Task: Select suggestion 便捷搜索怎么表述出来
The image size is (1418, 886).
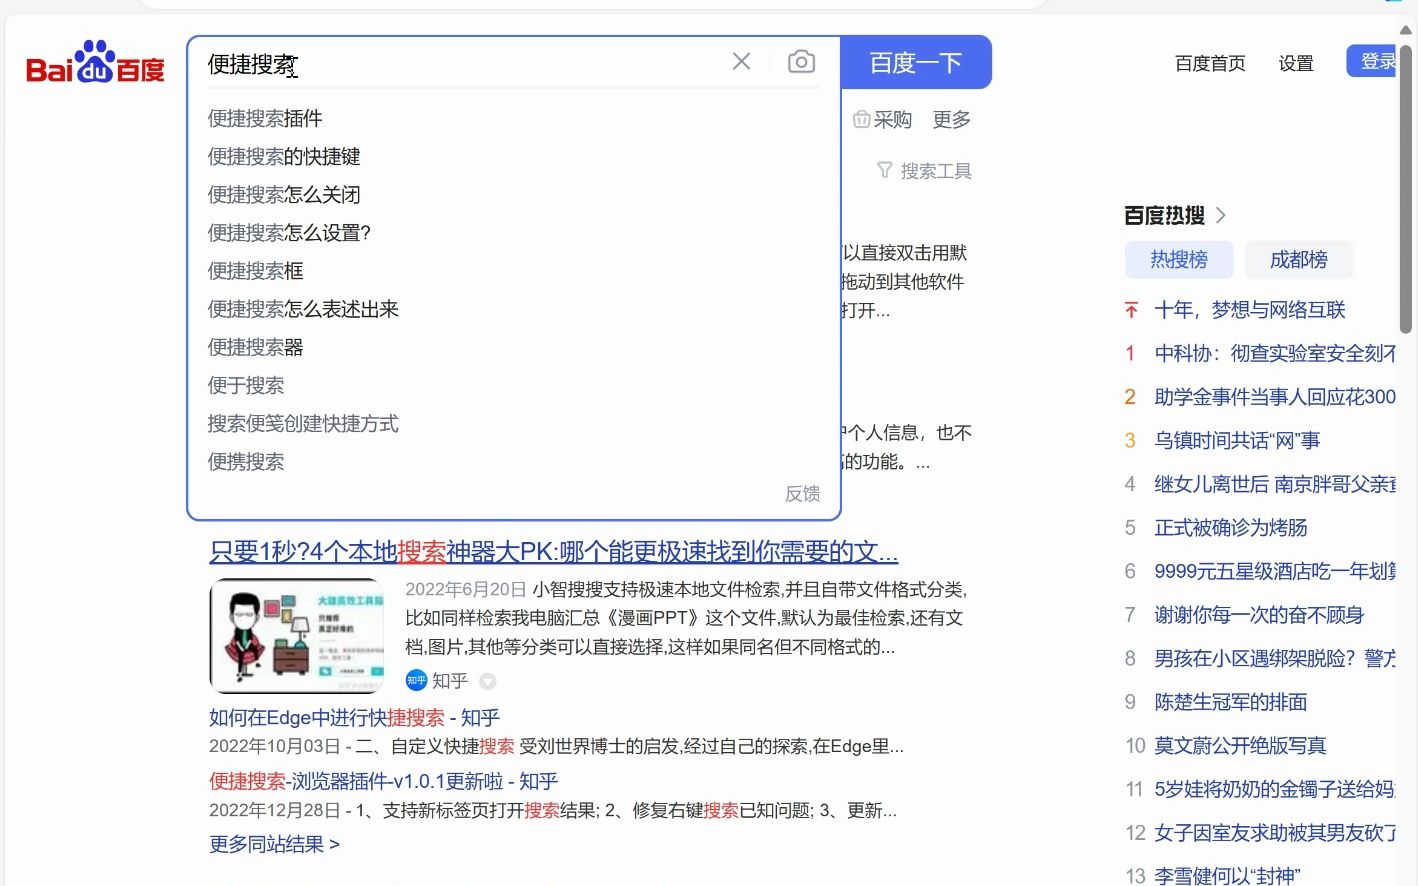Action: pos(303,309)
